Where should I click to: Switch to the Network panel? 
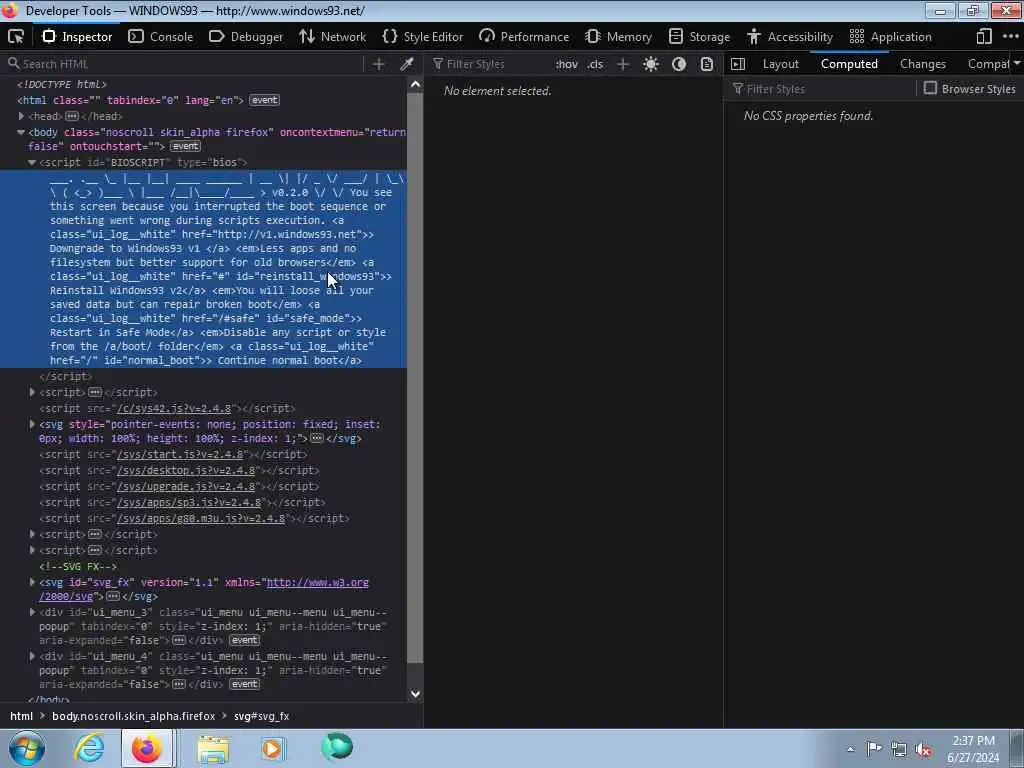332,37
